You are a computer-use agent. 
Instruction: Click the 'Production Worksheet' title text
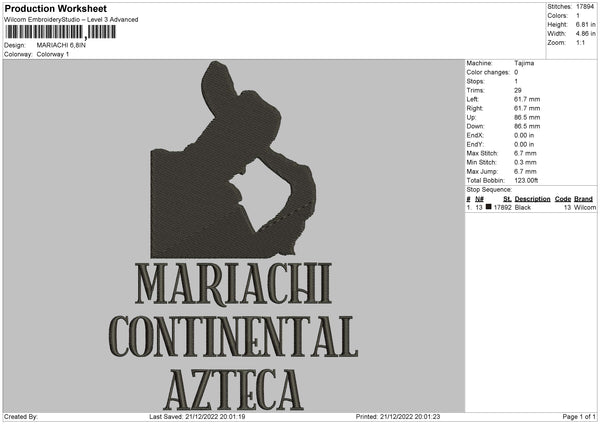tap(55, 9)
